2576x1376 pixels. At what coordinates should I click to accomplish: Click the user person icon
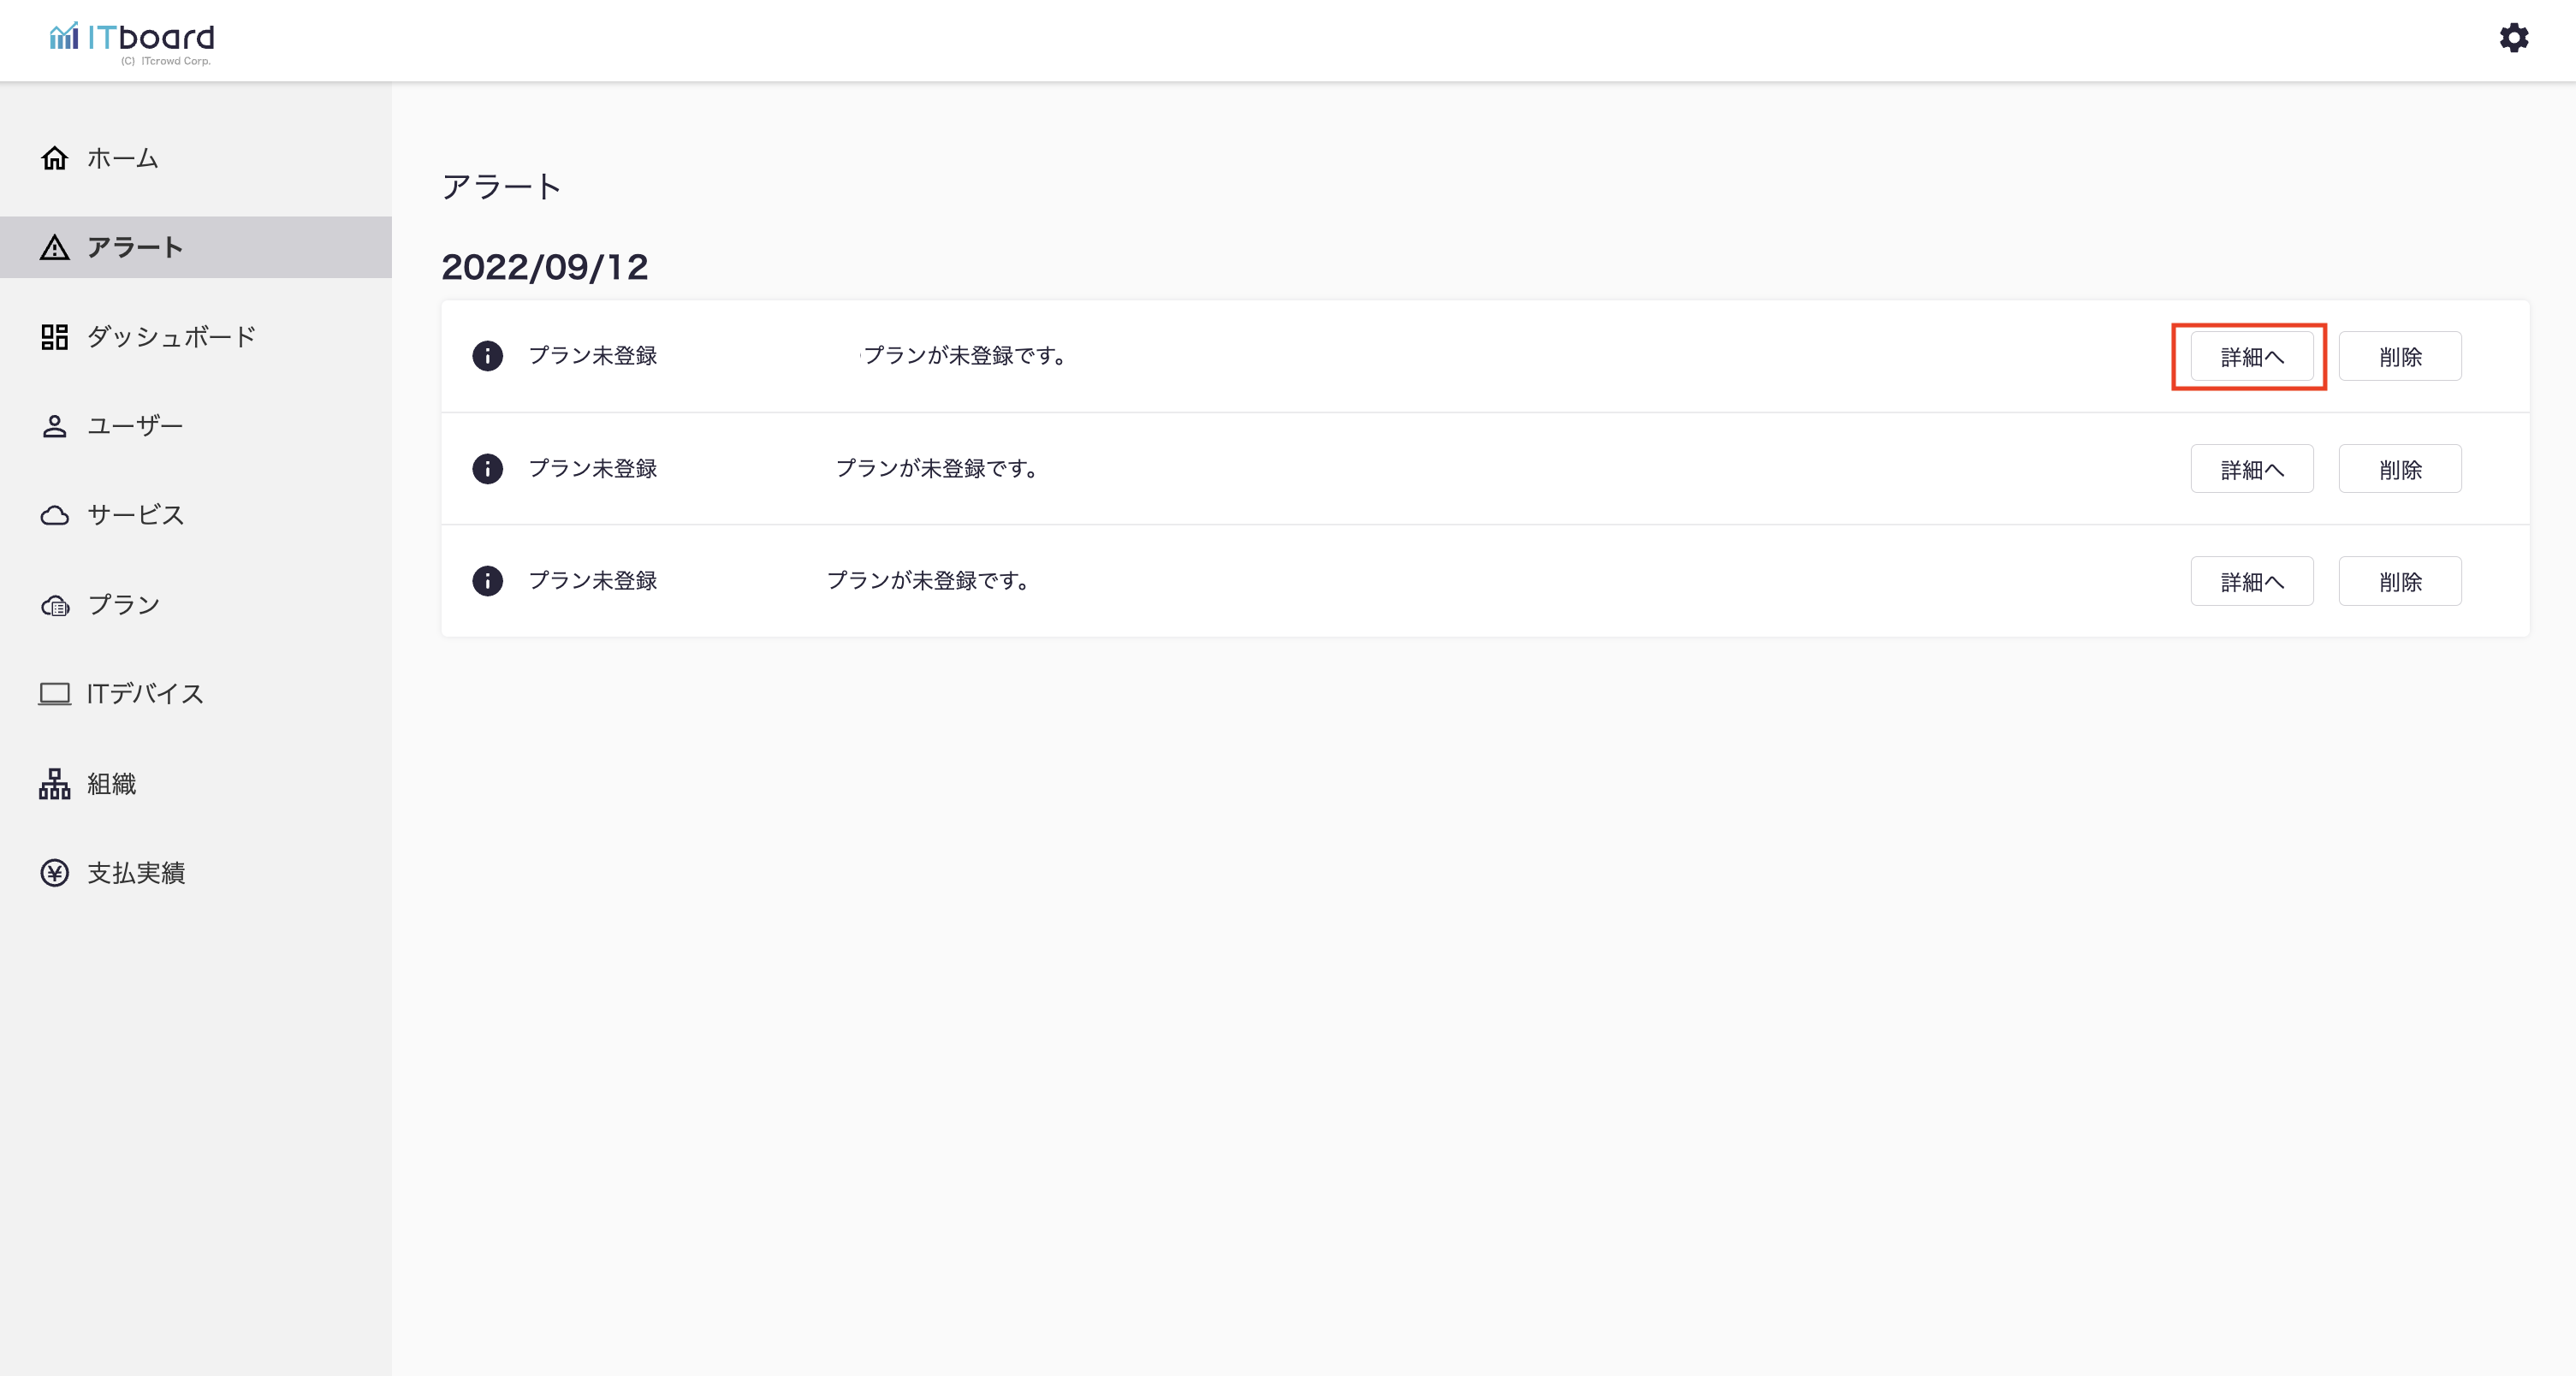click(54, 426)
